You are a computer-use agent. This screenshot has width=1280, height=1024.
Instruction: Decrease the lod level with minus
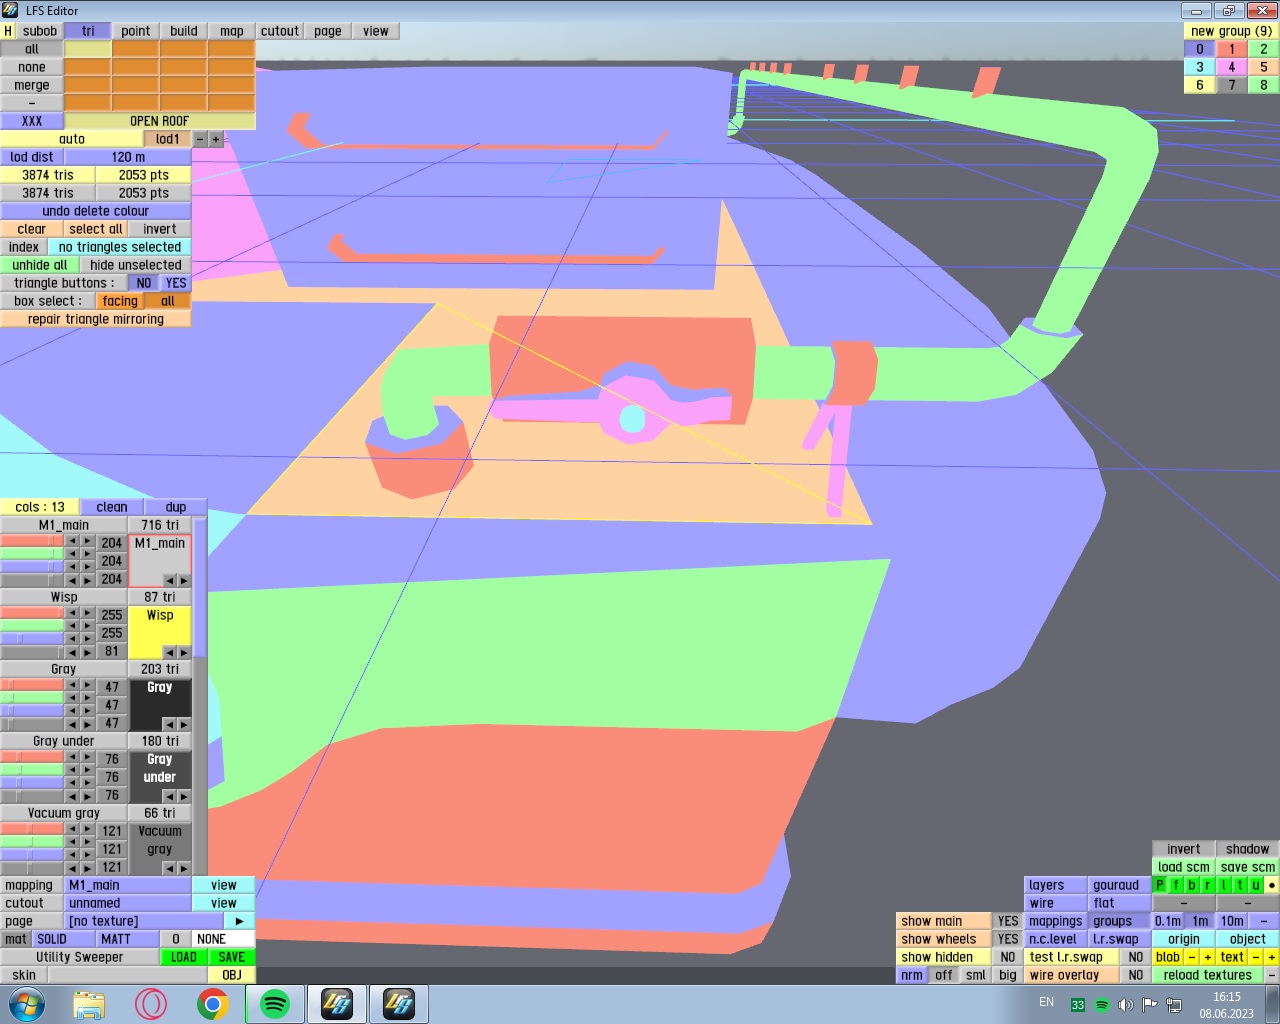[200, 139]
